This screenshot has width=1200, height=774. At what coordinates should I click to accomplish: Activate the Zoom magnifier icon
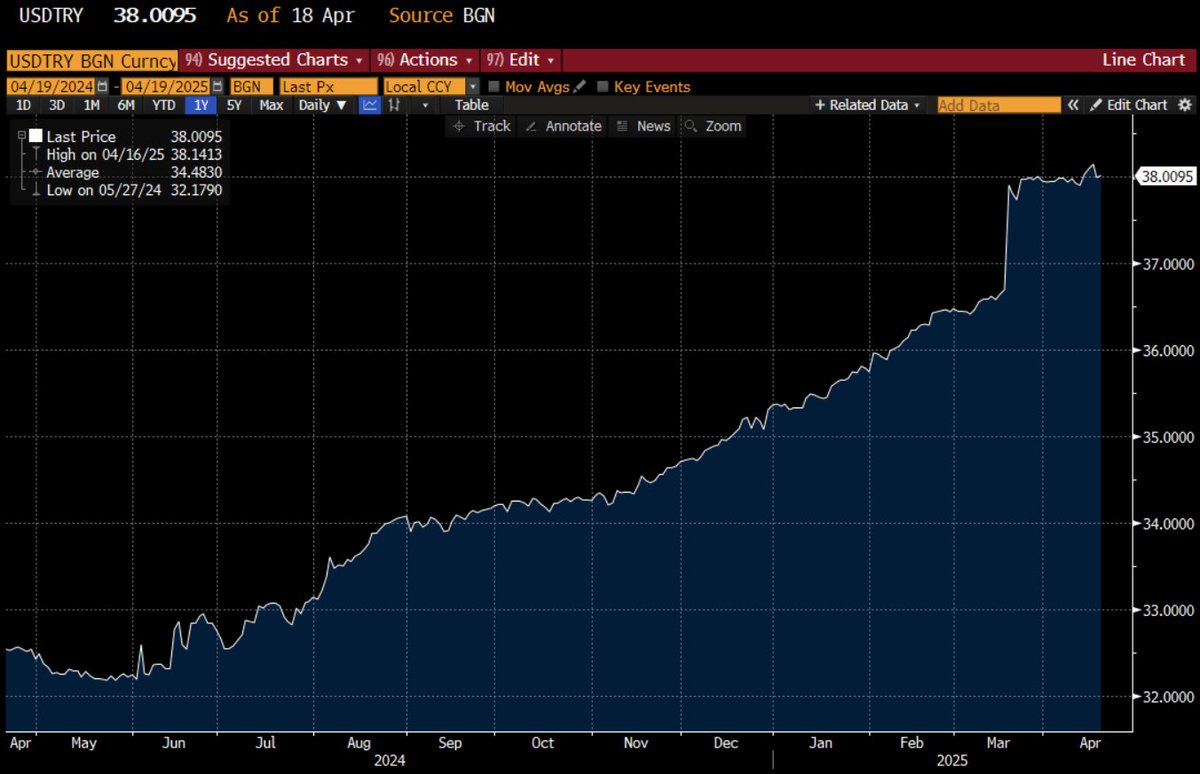[x=690, y=126]
